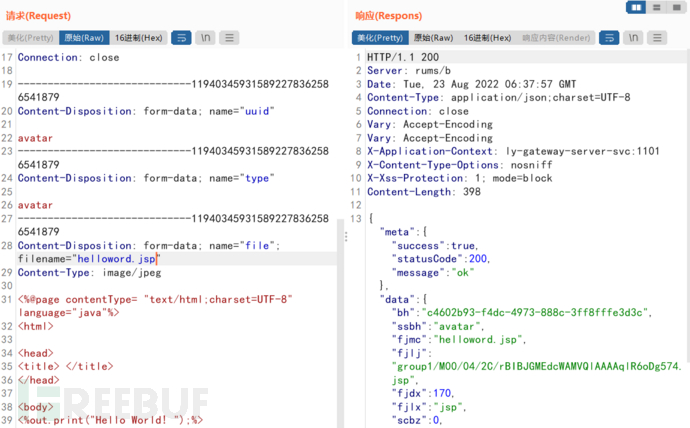This screenshot has width=690, height=428.
Task: Switch to combined tabbed layout view
Action: tap(677, 8)
